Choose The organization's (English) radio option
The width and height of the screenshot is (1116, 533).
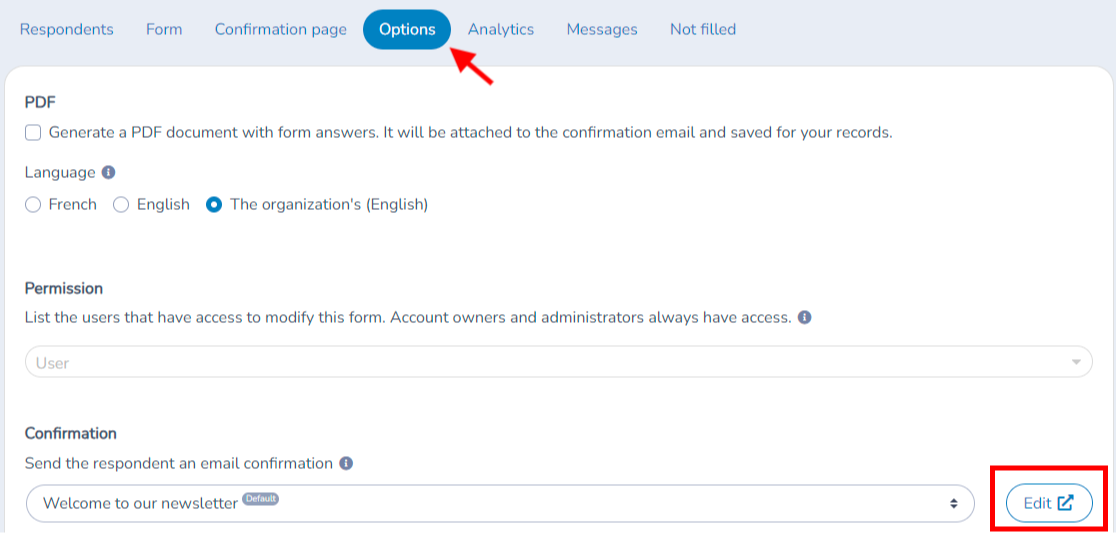pos(214,205)
